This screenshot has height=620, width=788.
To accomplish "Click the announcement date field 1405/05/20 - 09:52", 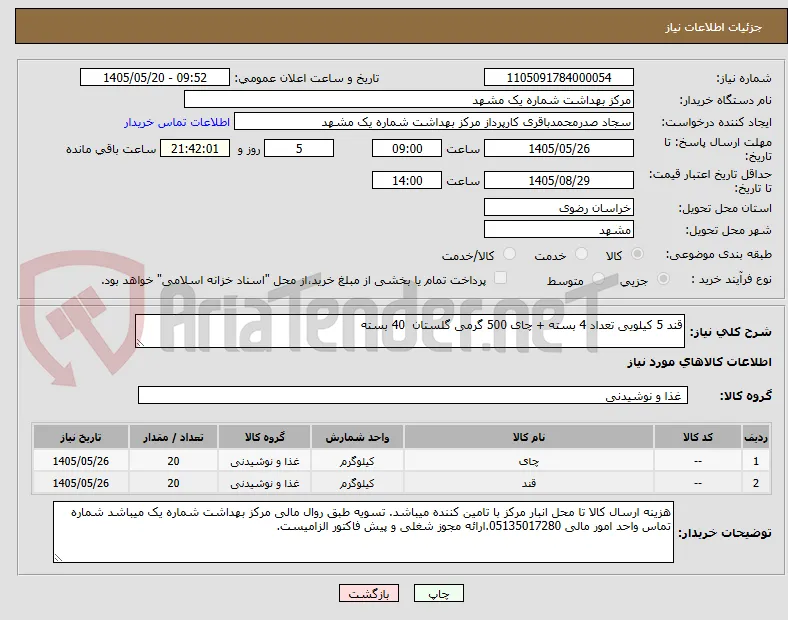I will 155,77.
